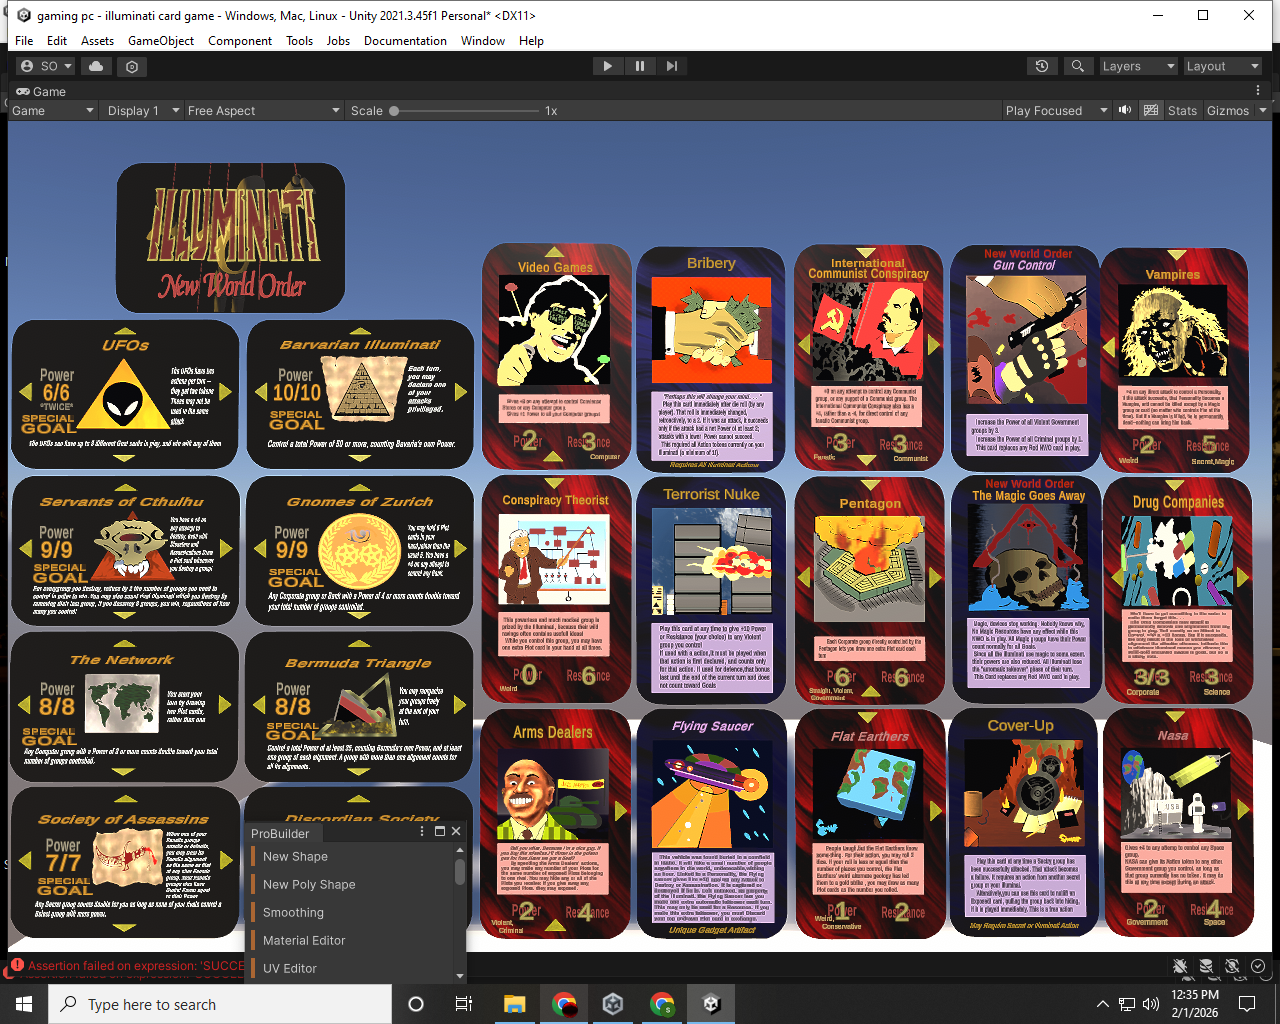This screenshot has width=1280, height=1024.
Task: Click the debugger bug status icon
Action: pos(1180,966)
